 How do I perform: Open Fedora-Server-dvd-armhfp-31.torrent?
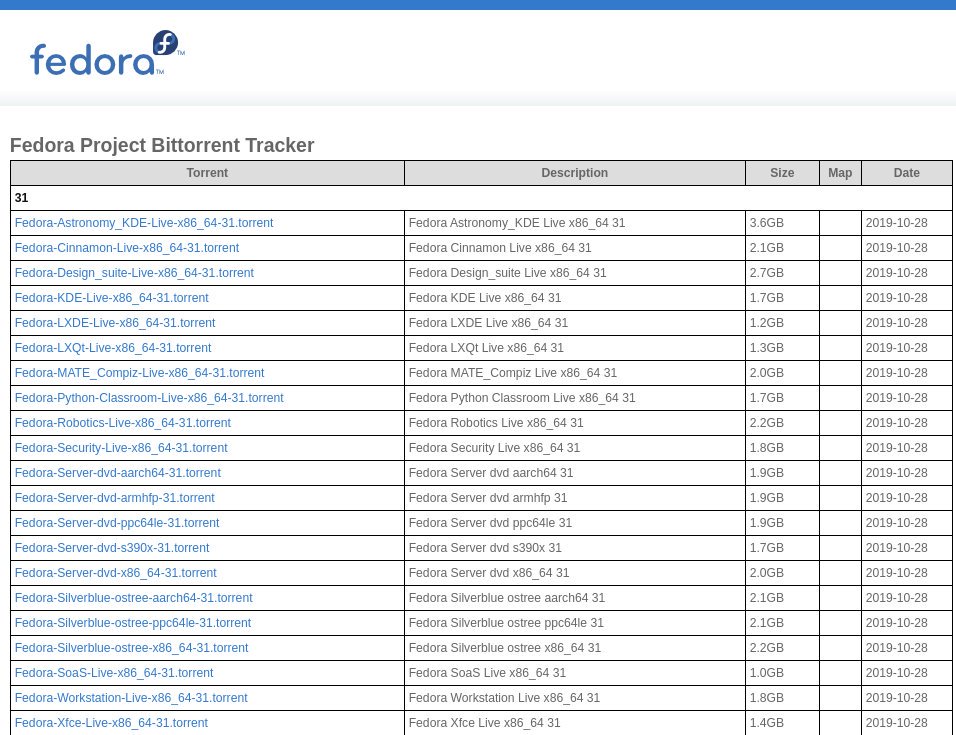[115, 498]
